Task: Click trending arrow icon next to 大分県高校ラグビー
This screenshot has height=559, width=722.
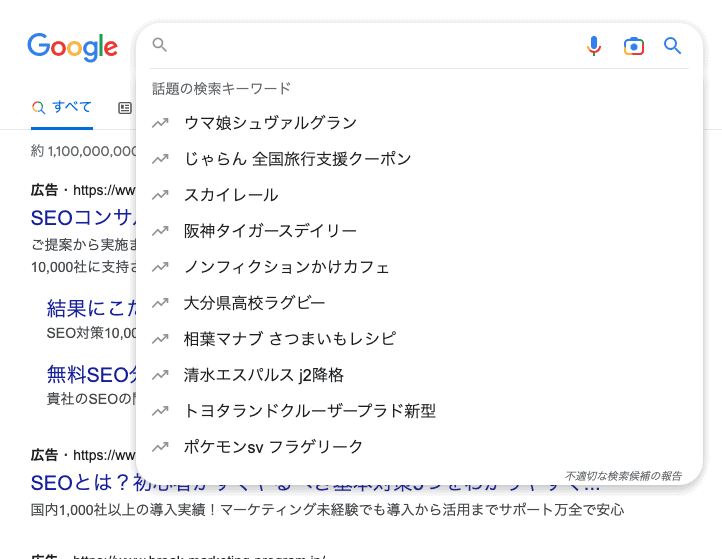Action: [x=160, y=303]
